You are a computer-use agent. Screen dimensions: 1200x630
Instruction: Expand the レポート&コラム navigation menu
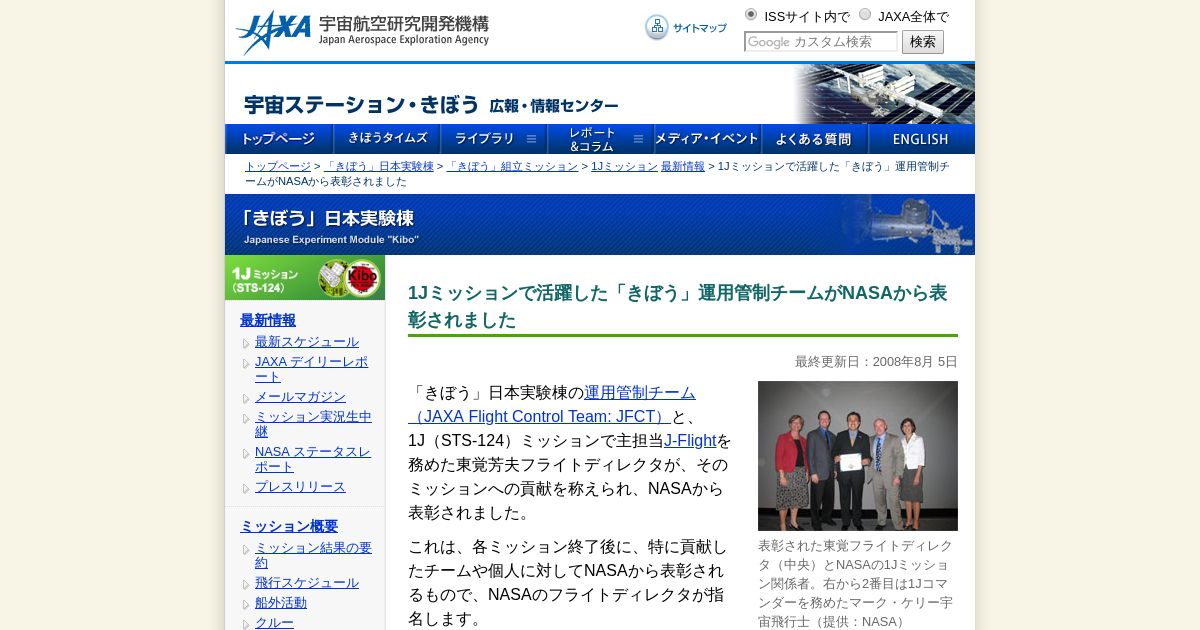(601, 139)
